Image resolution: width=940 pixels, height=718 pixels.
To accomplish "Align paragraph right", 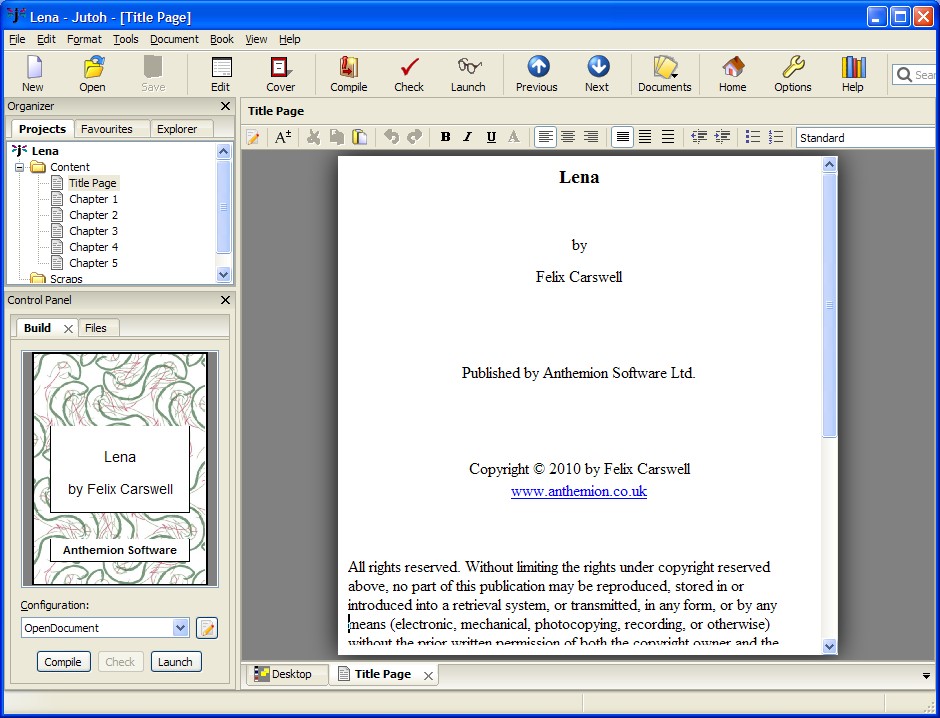I will click(590, 137).
